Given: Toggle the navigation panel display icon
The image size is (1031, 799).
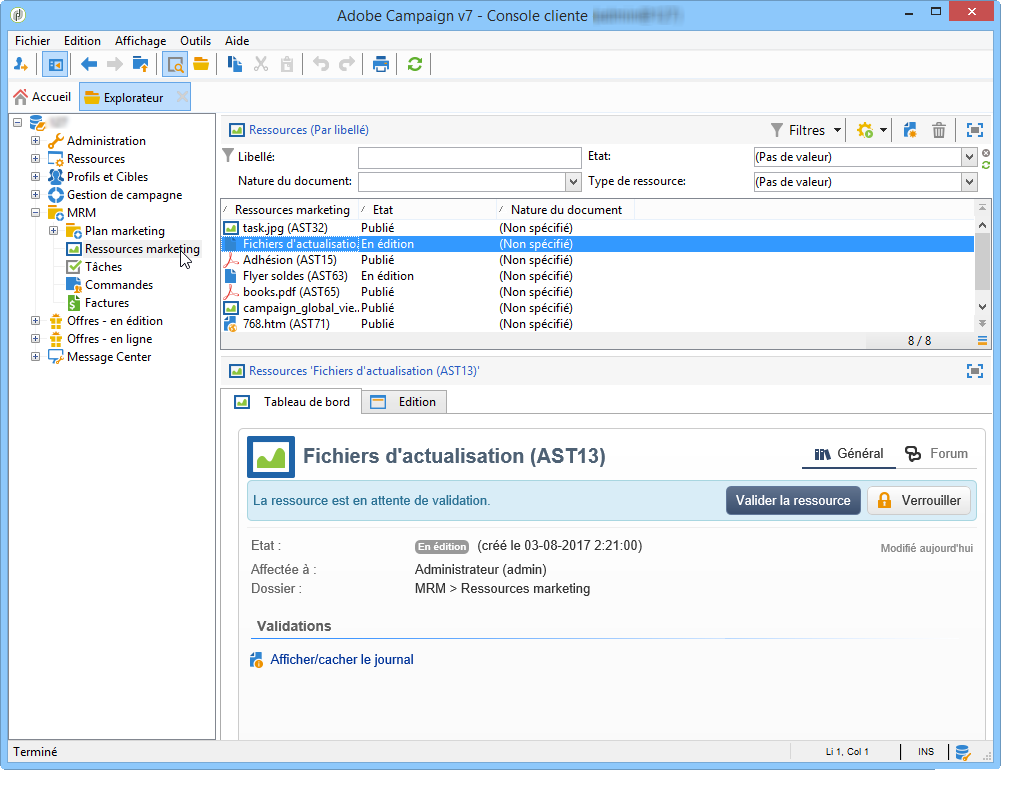Looking at the screenshot, I should coord(55,64).
